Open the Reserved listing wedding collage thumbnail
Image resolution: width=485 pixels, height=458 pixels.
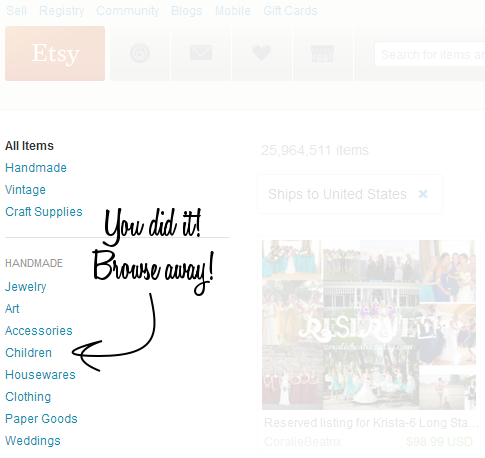(x=369, y=325)
